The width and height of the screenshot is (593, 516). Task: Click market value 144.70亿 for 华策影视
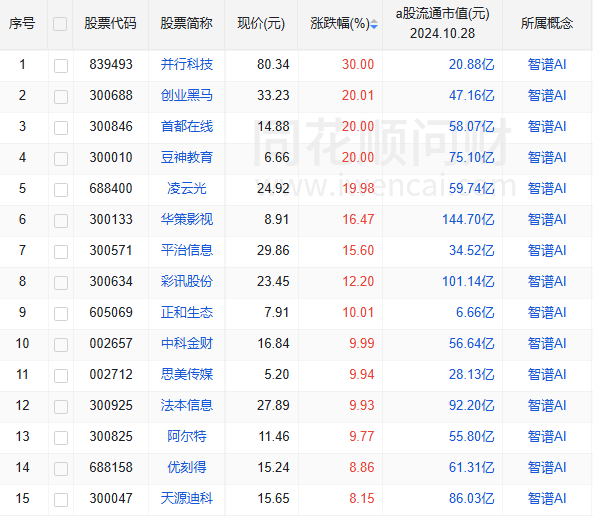tap(468, 219)
